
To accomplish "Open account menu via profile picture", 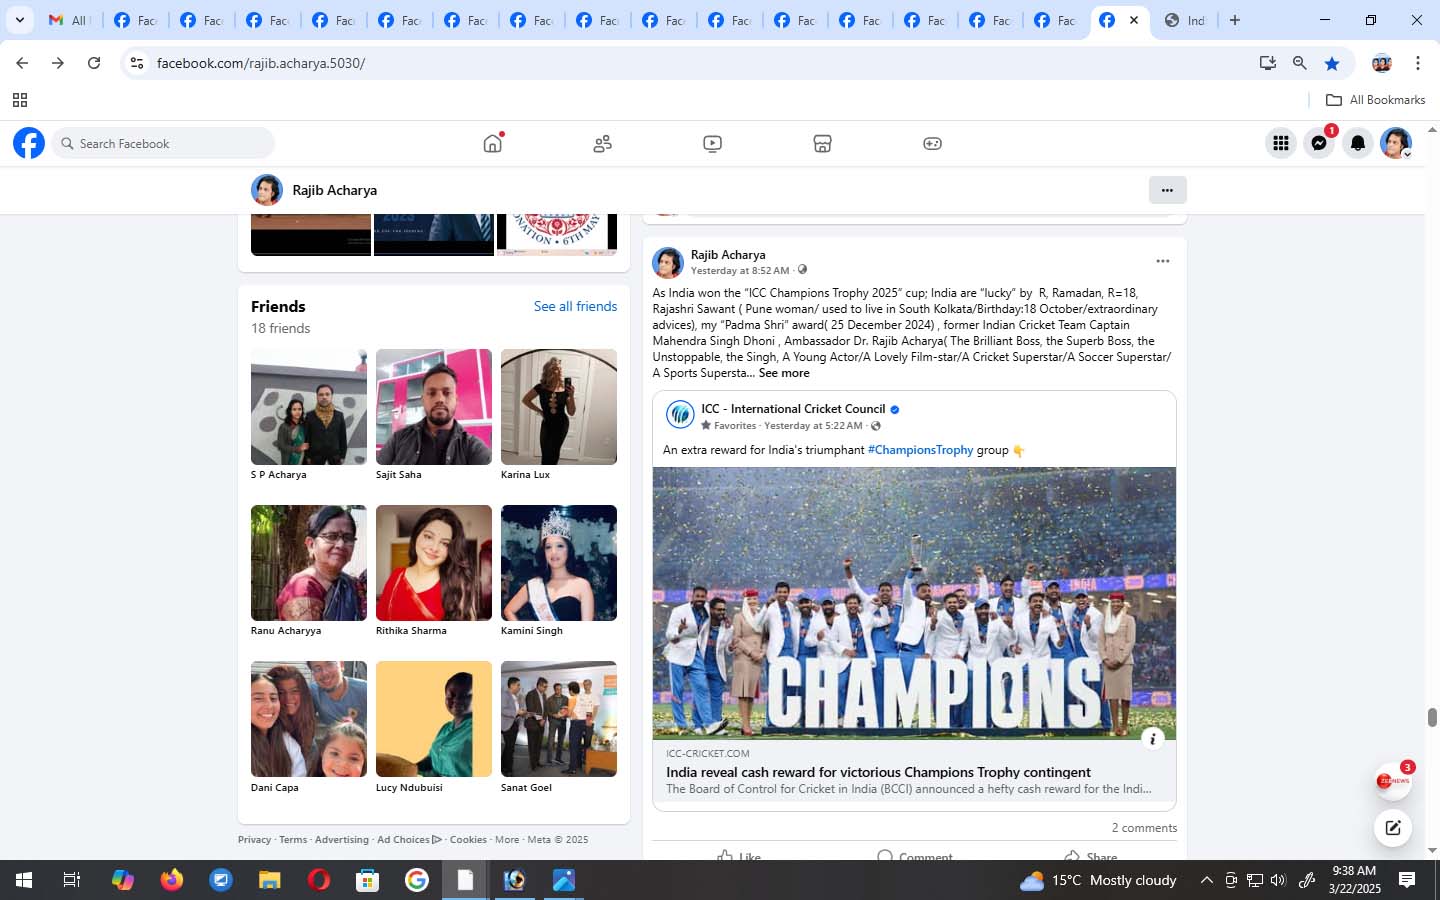I will [1396, 144].
